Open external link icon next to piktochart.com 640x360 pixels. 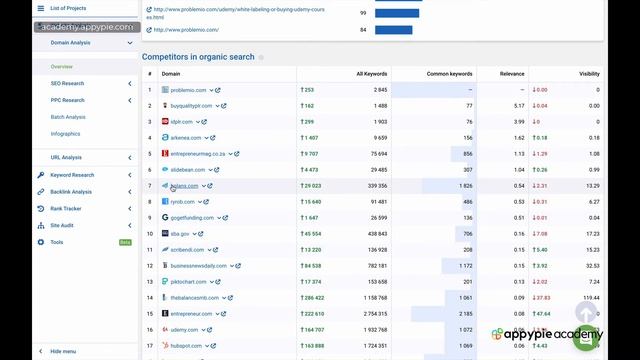(218, 282)
